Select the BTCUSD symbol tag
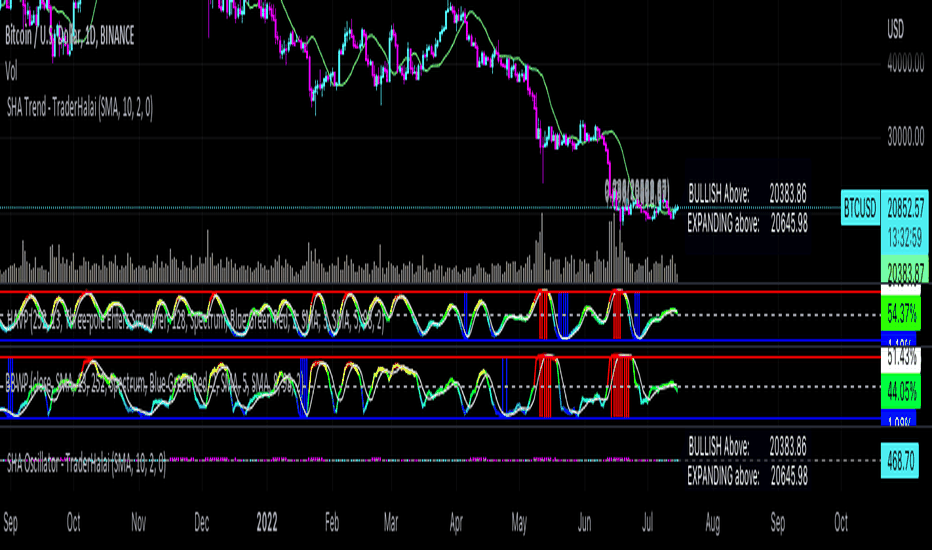Screen dimensions: 932x550 coord(860,208)
